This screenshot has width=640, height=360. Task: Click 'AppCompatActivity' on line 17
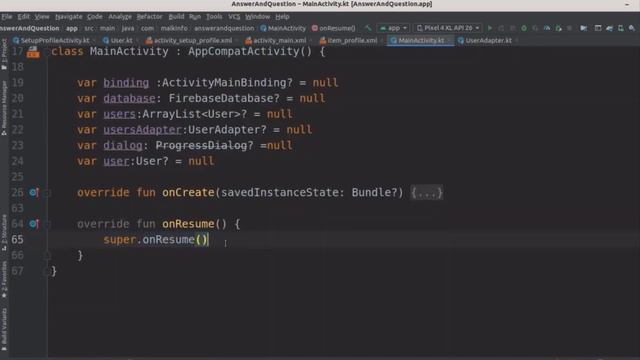[244, 51]
